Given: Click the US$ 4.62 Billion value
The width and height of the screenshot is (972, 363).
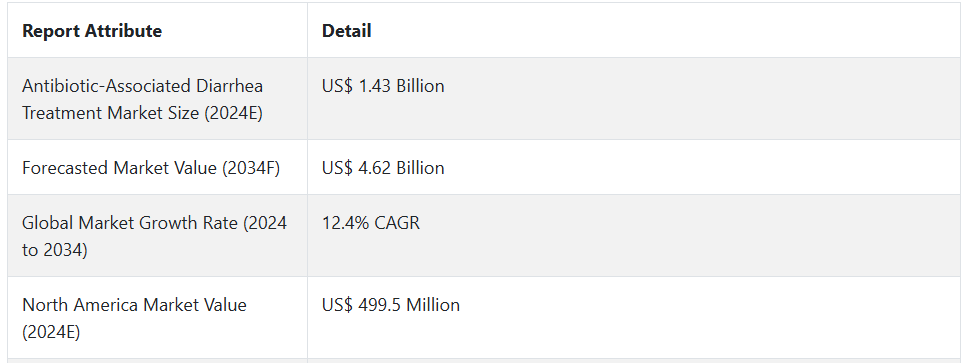Looking at the screenshot, I should click(x=383, y=168).
